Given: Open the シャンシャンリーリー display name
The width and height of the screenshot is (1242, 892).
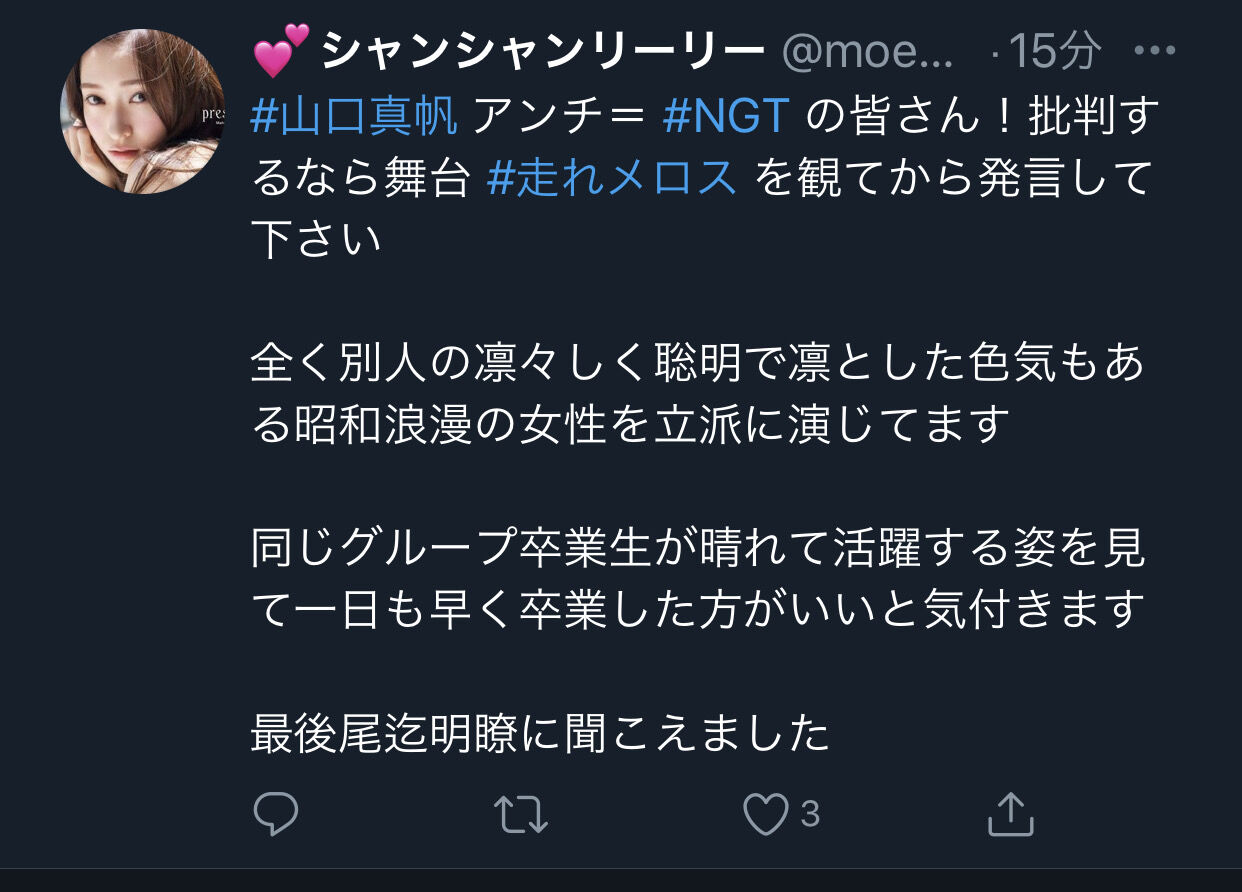Looking at the screenshot, I should tap(544, 51).
